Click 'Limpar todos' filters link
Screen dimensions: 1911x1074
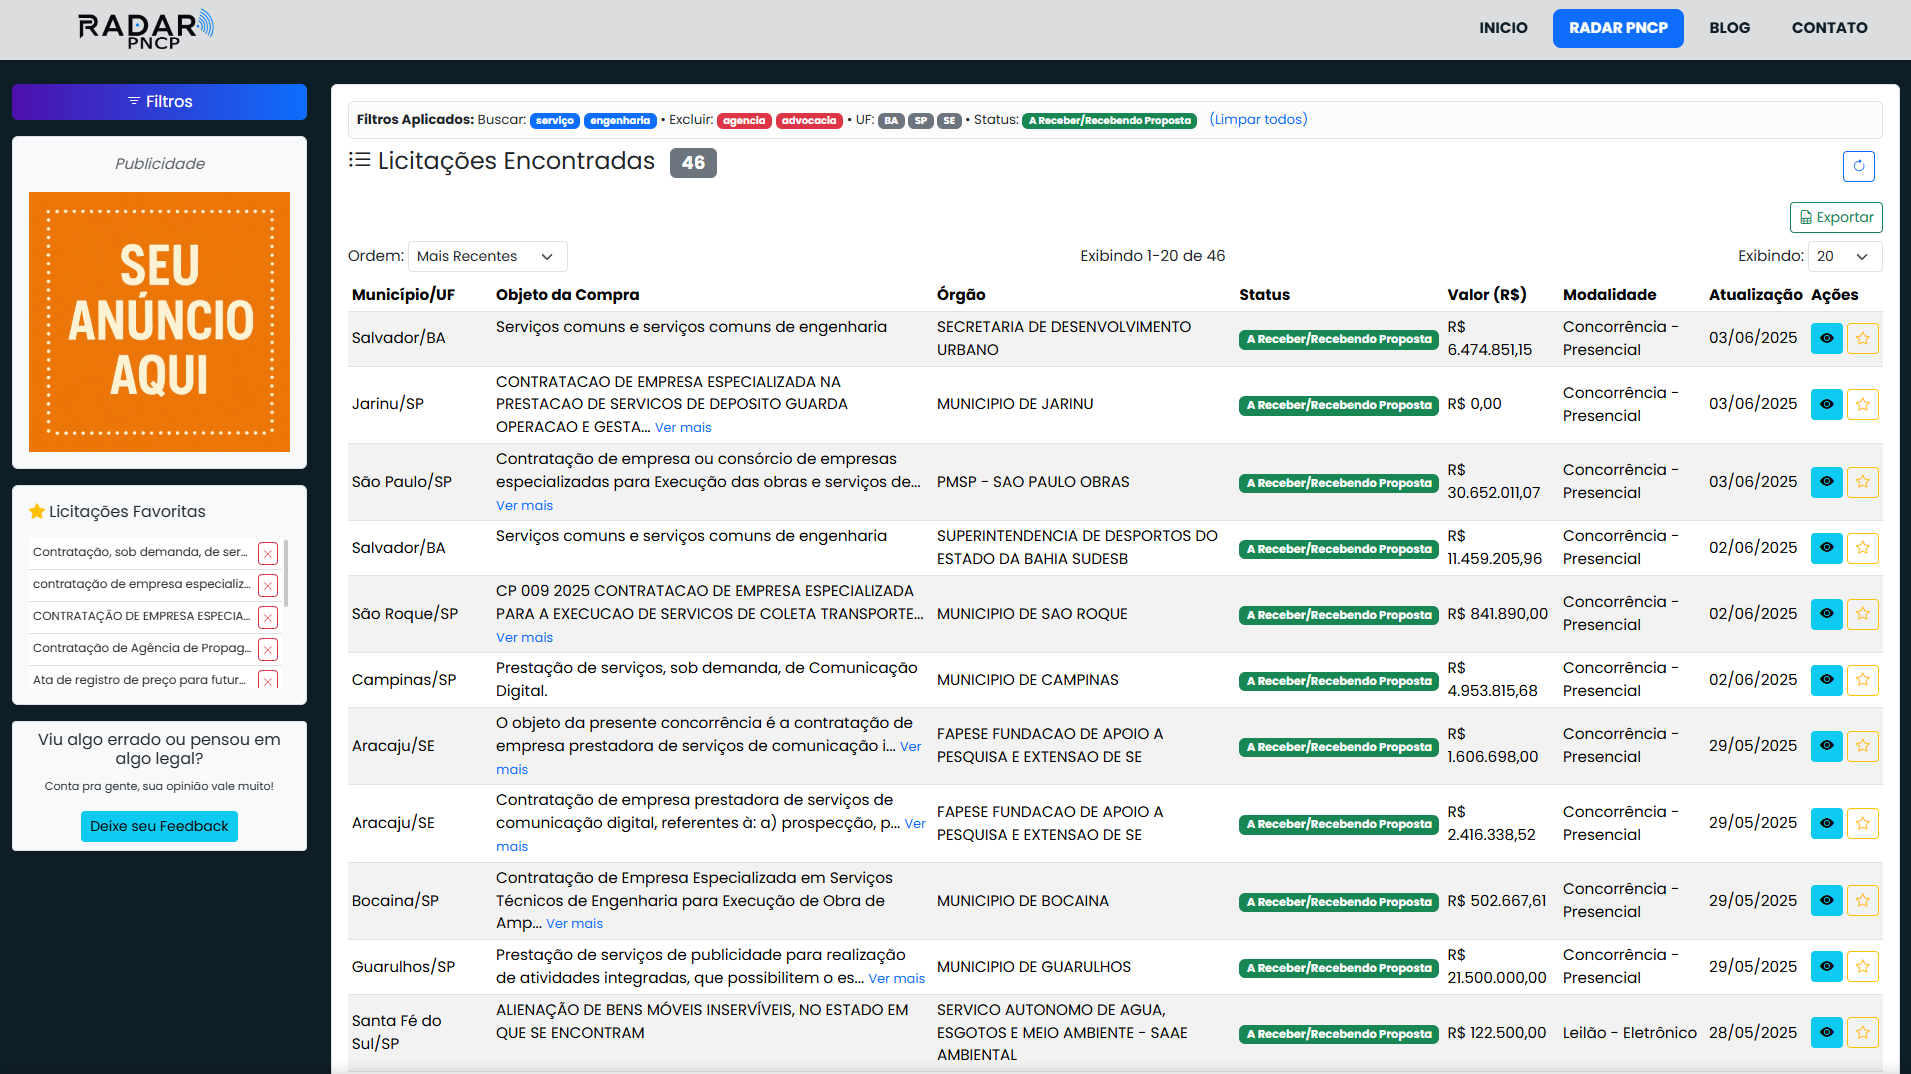click(1258, 120)
